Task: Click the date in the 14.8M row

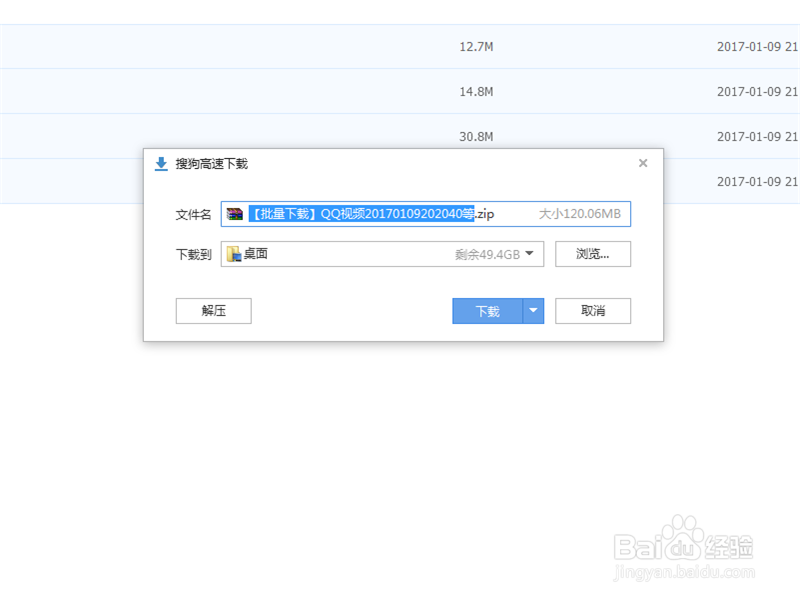Action: tap(758, 92)
